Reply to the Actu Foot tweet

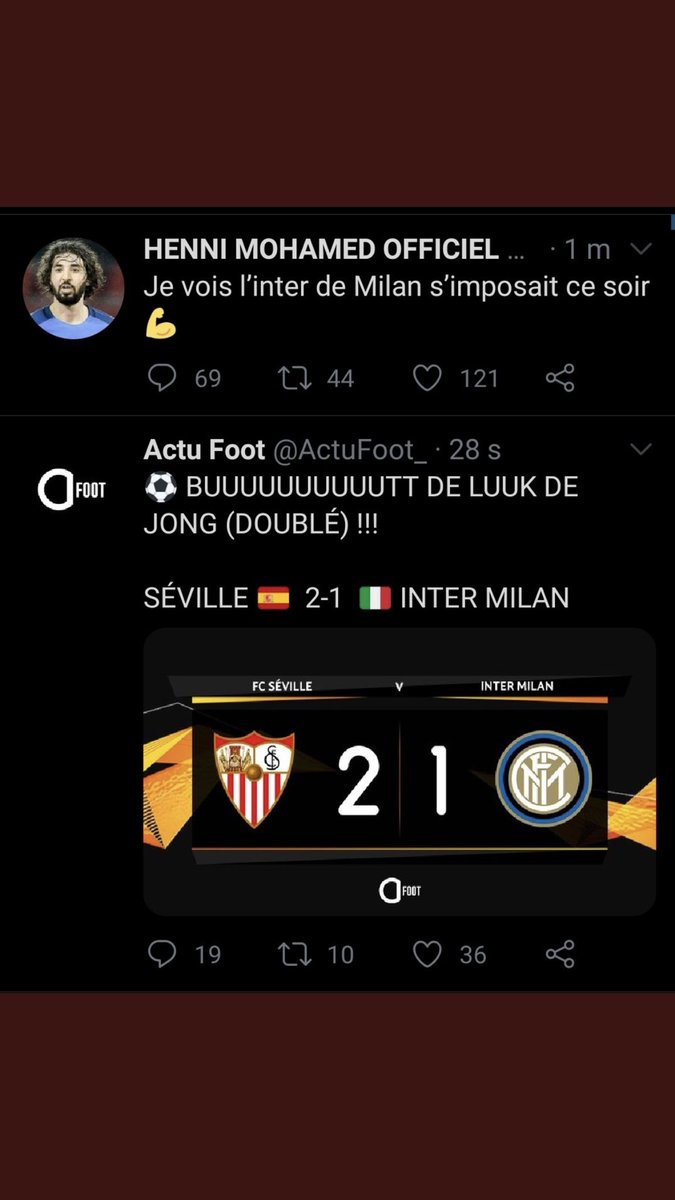[162, 954]
